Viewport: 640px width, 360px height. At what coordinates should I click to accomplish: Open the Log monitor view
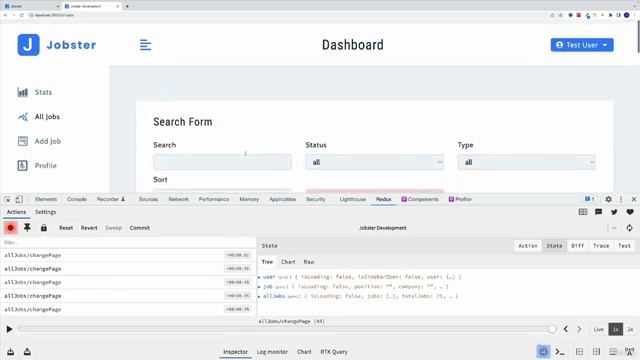[272, 352]
